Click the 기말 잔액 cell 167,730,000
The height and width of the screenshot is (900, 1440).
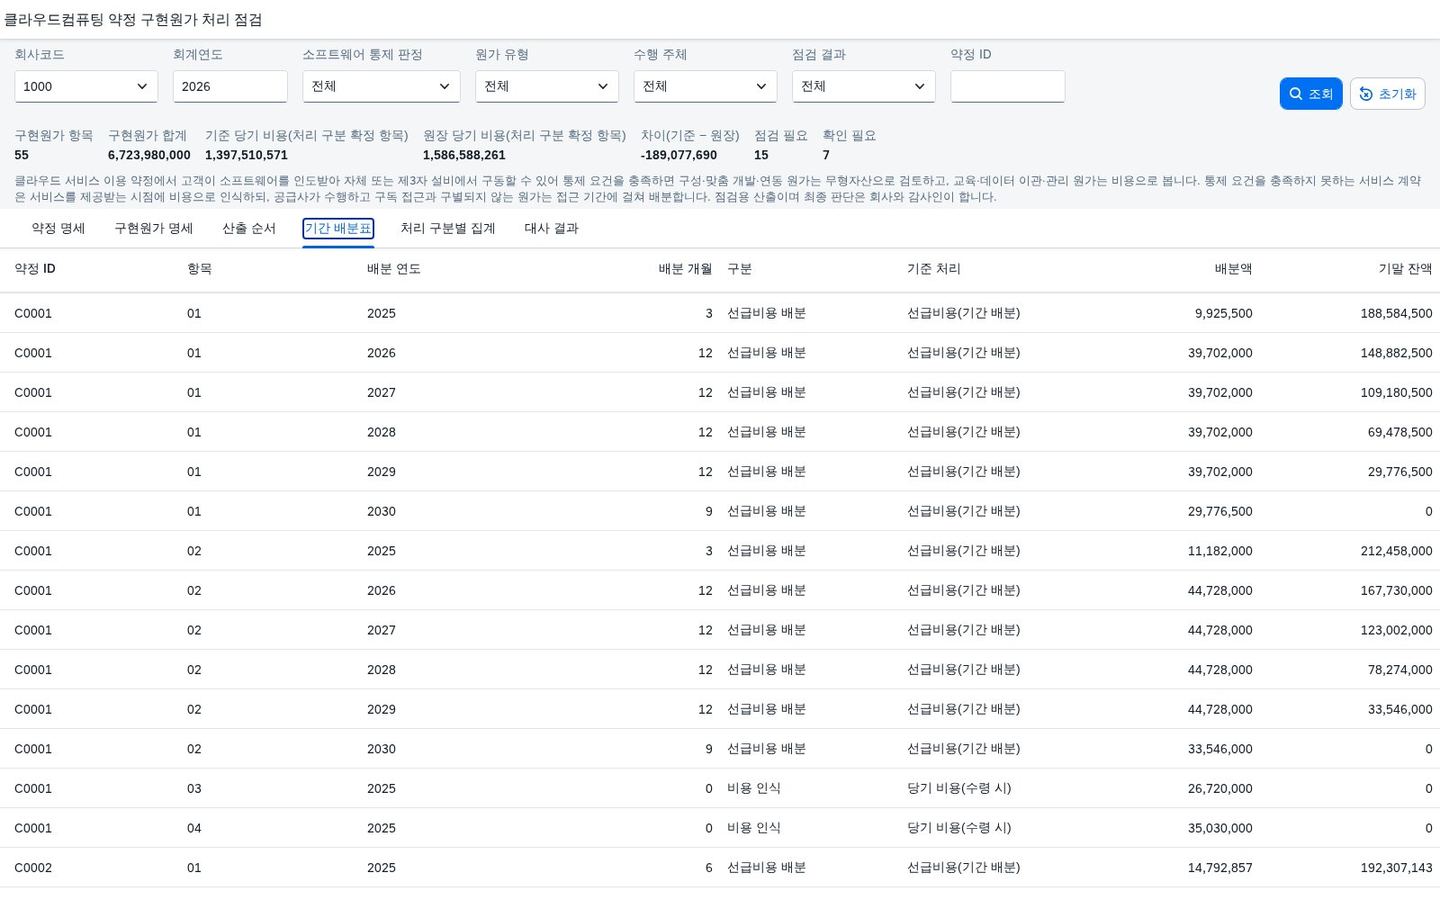[1396, 591]
